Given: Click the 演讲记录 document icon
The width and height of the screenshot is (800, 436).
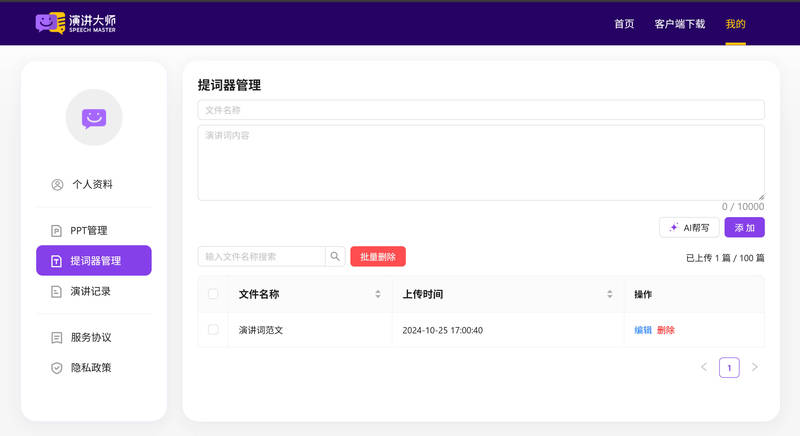Looking at the screenshot, I should coord(57,292).
